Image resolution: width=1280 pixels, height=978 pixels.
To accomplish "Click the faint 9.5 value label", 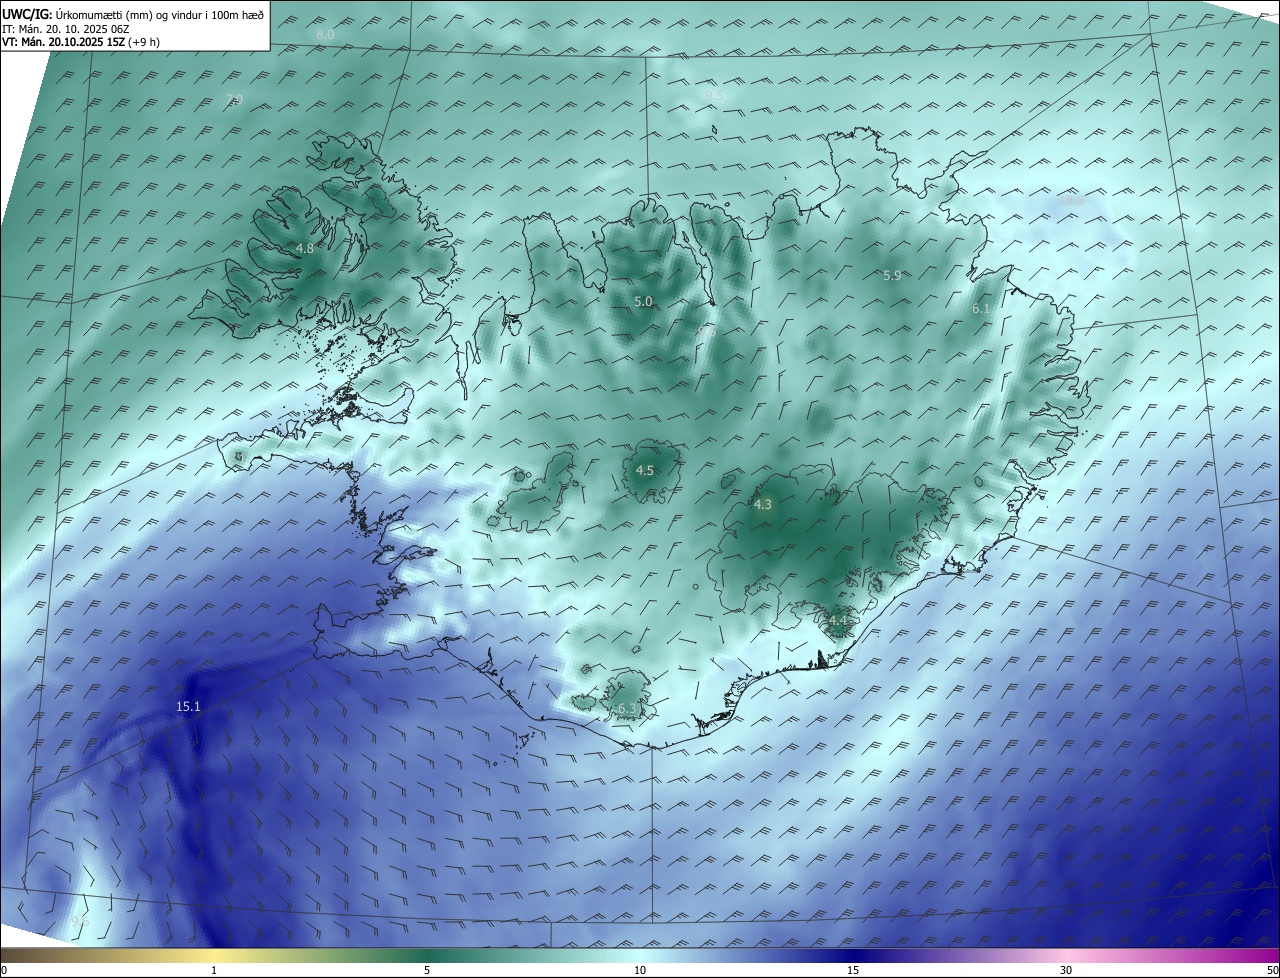I will 714,96.
